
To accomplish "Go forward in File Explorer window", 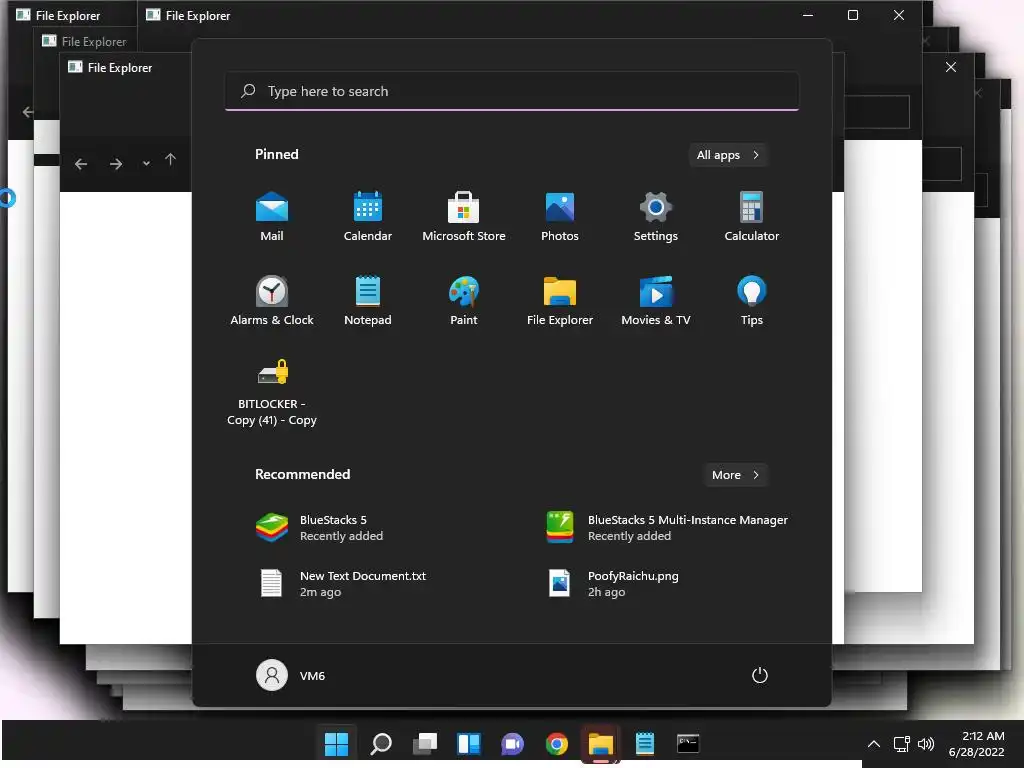I will [x=116, y=164].
